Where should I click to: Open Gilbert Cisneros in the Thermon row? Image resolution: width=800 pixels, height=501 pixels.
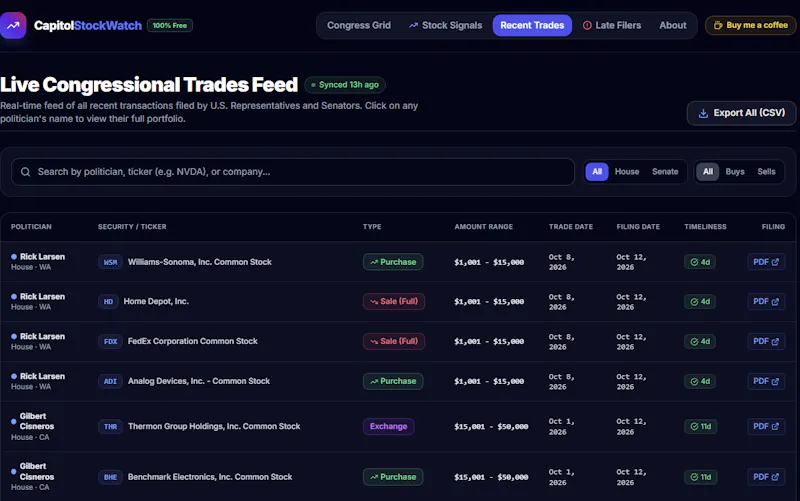click(x=37, y=421)
